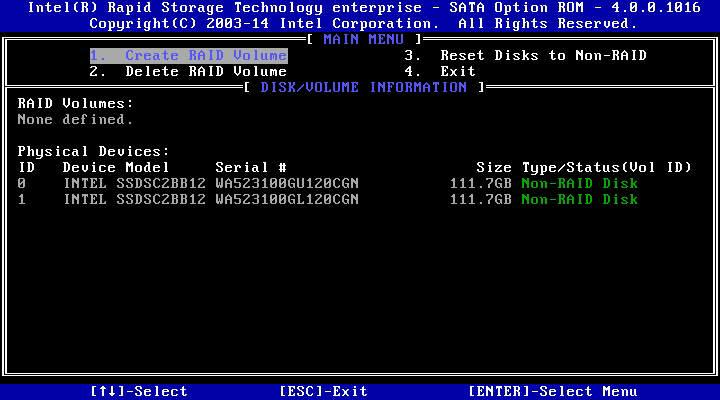This screenshot has height=400, width=720.
Task: Click the MAIN MENU section title
Action: (363, 39)
